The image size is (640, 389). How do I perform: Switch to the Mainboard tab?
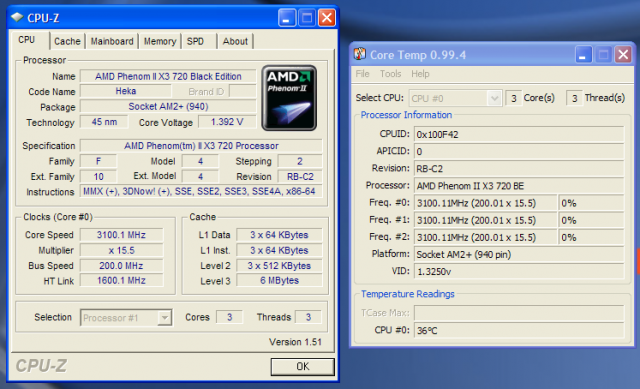pos(112,41)
